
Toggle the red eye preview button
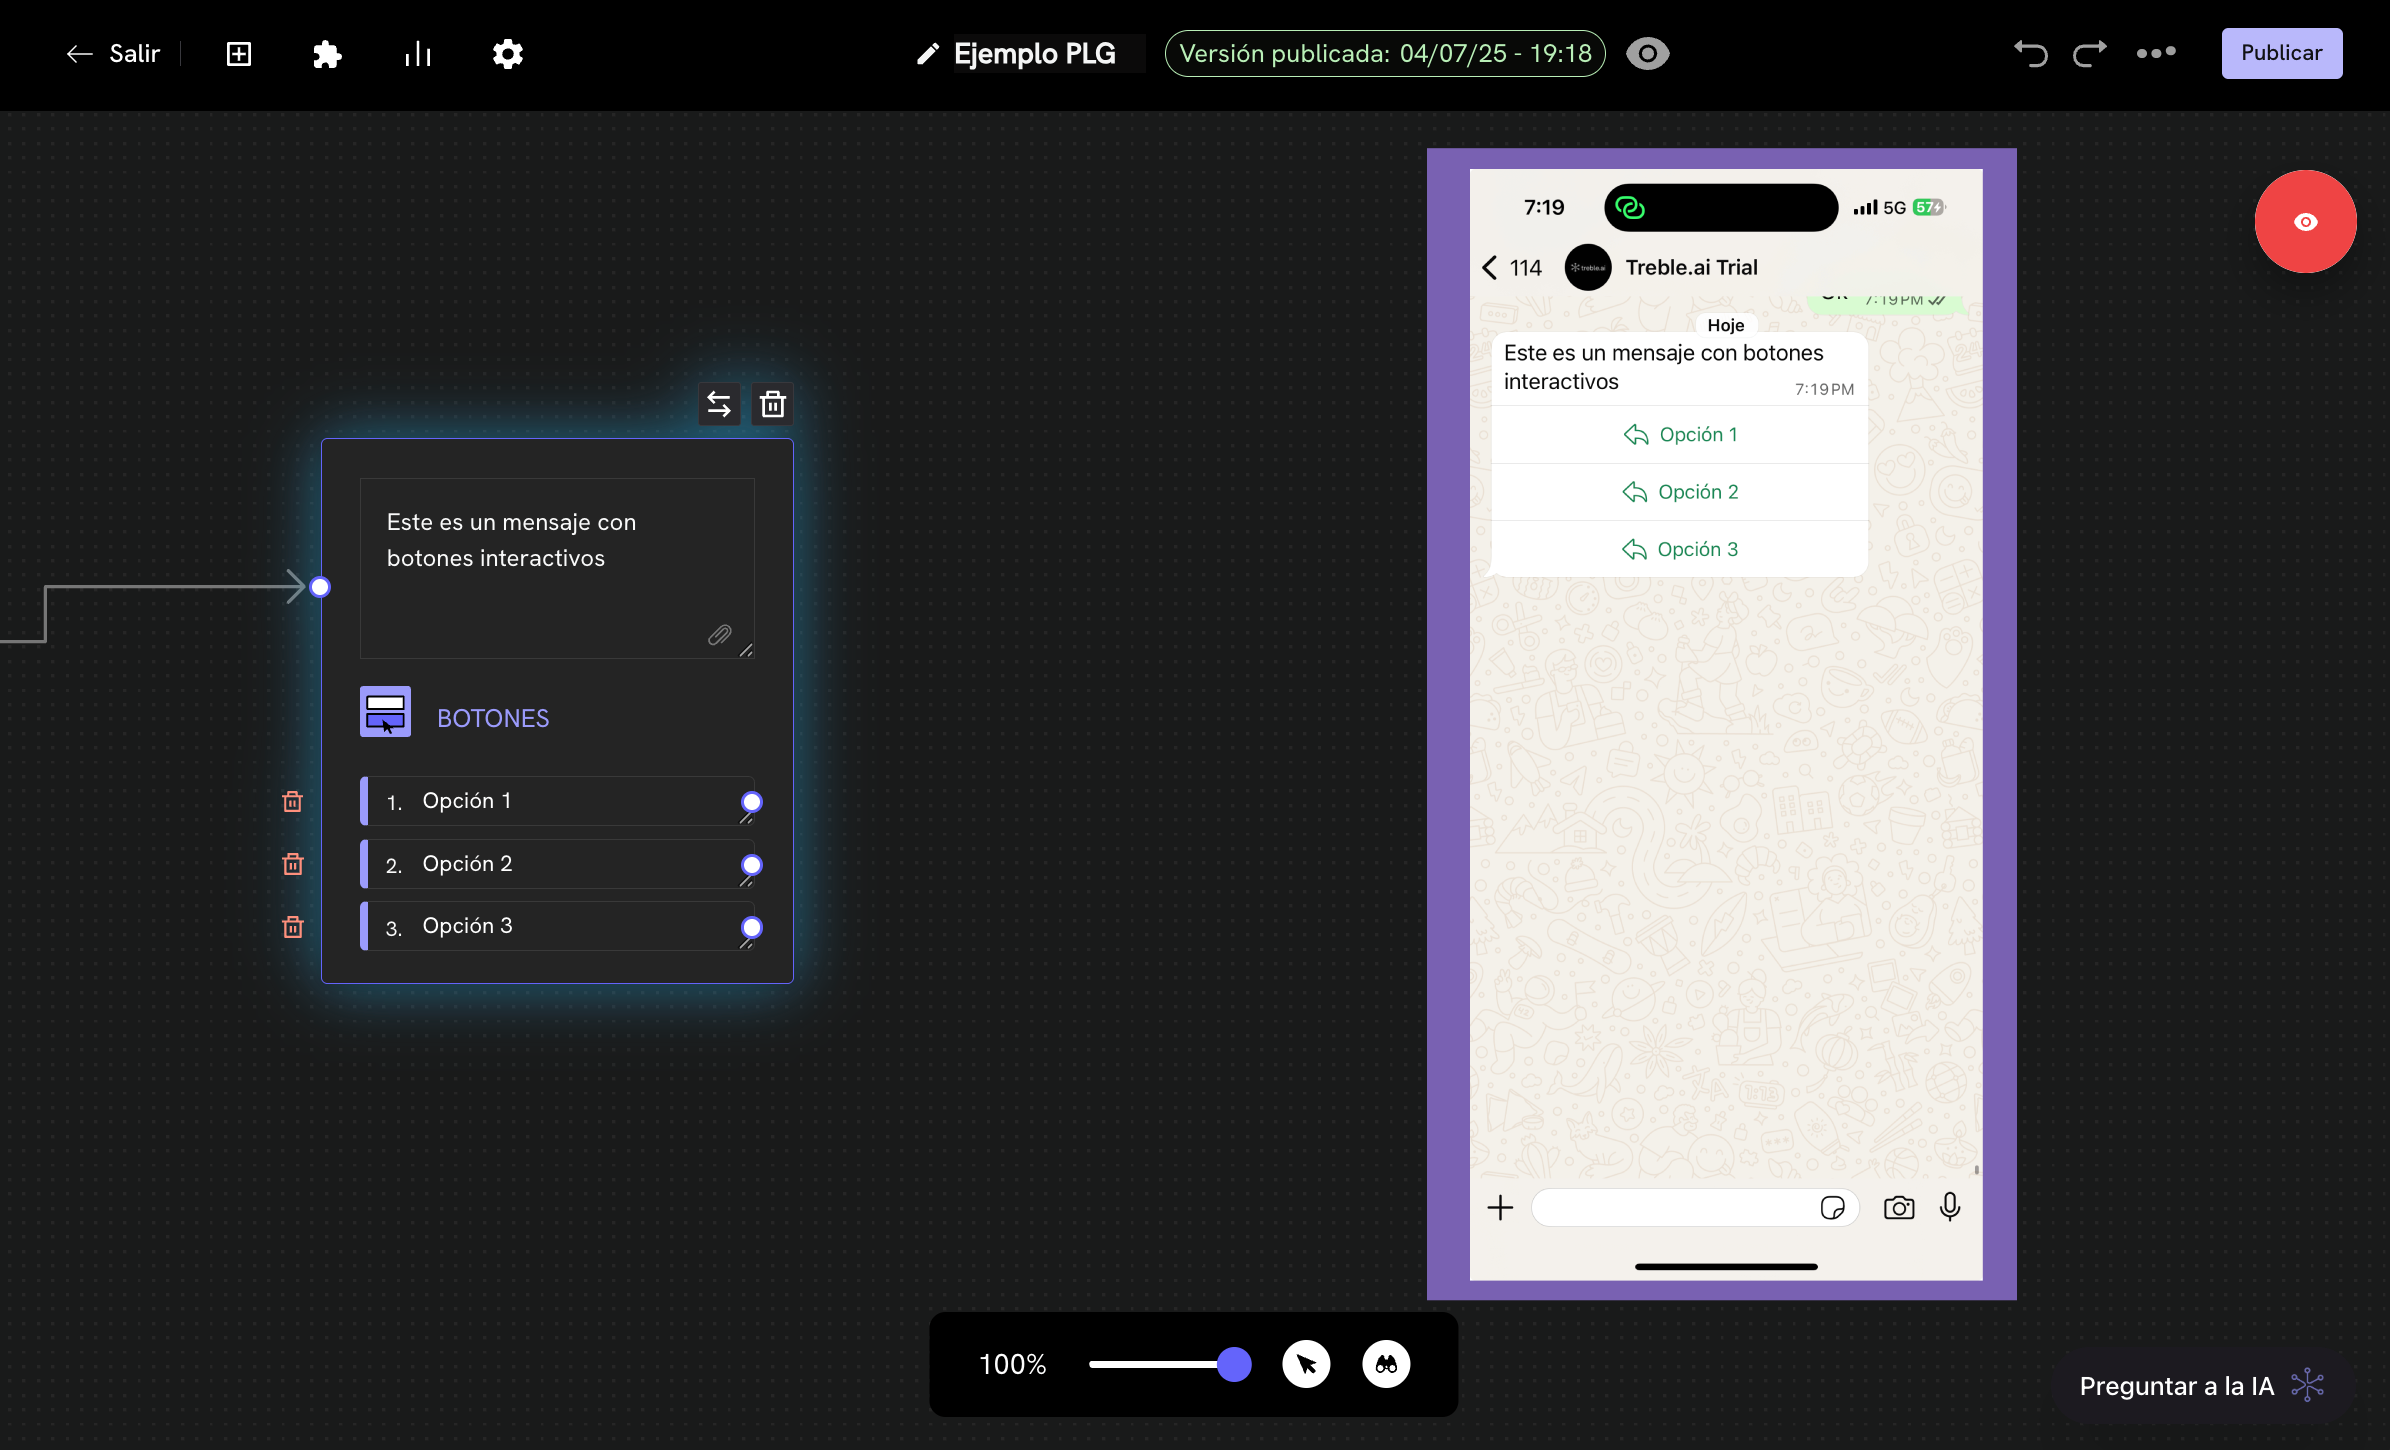tap(2305, 222)
